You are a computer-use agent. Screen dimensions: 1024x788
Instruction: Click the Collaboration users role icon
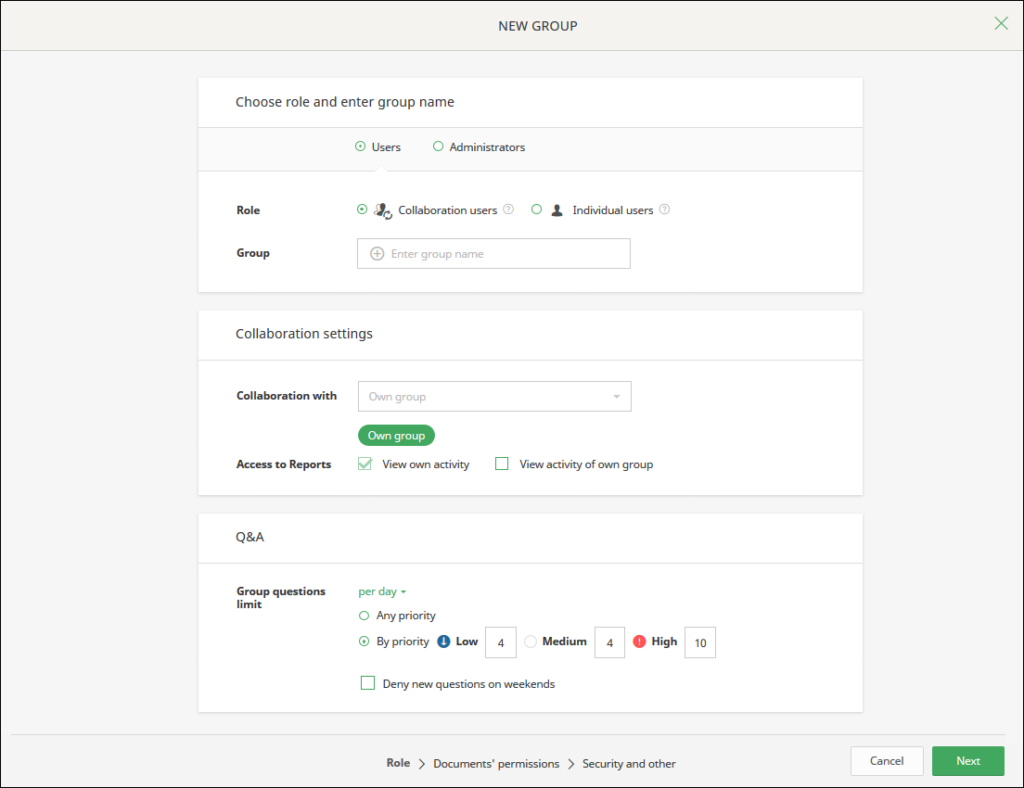[x=383, y=211]
